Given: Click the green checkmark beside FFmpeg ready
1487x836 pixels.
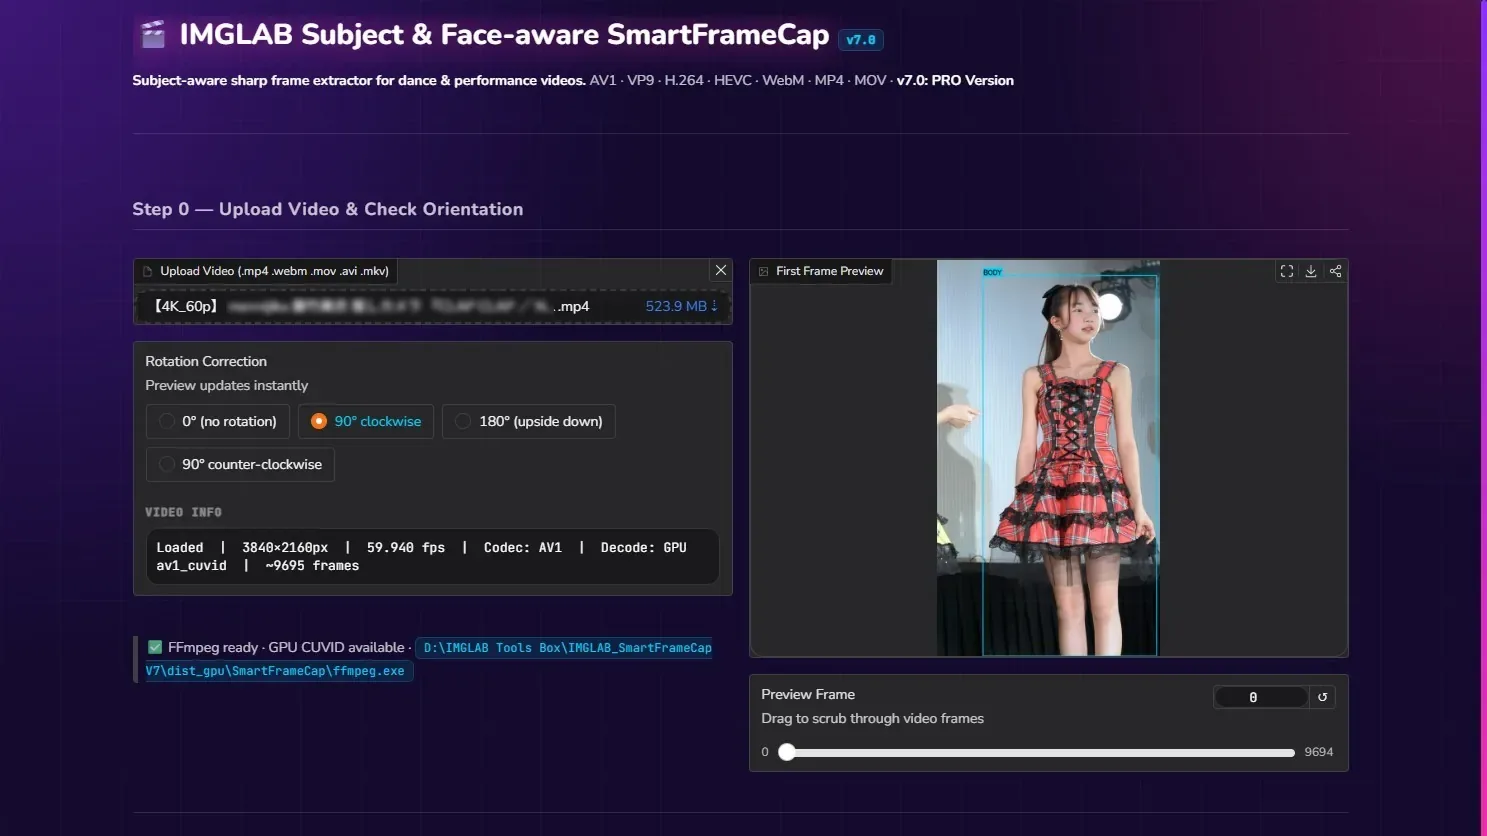Looking at the screenshot, I should click(155, 647).
